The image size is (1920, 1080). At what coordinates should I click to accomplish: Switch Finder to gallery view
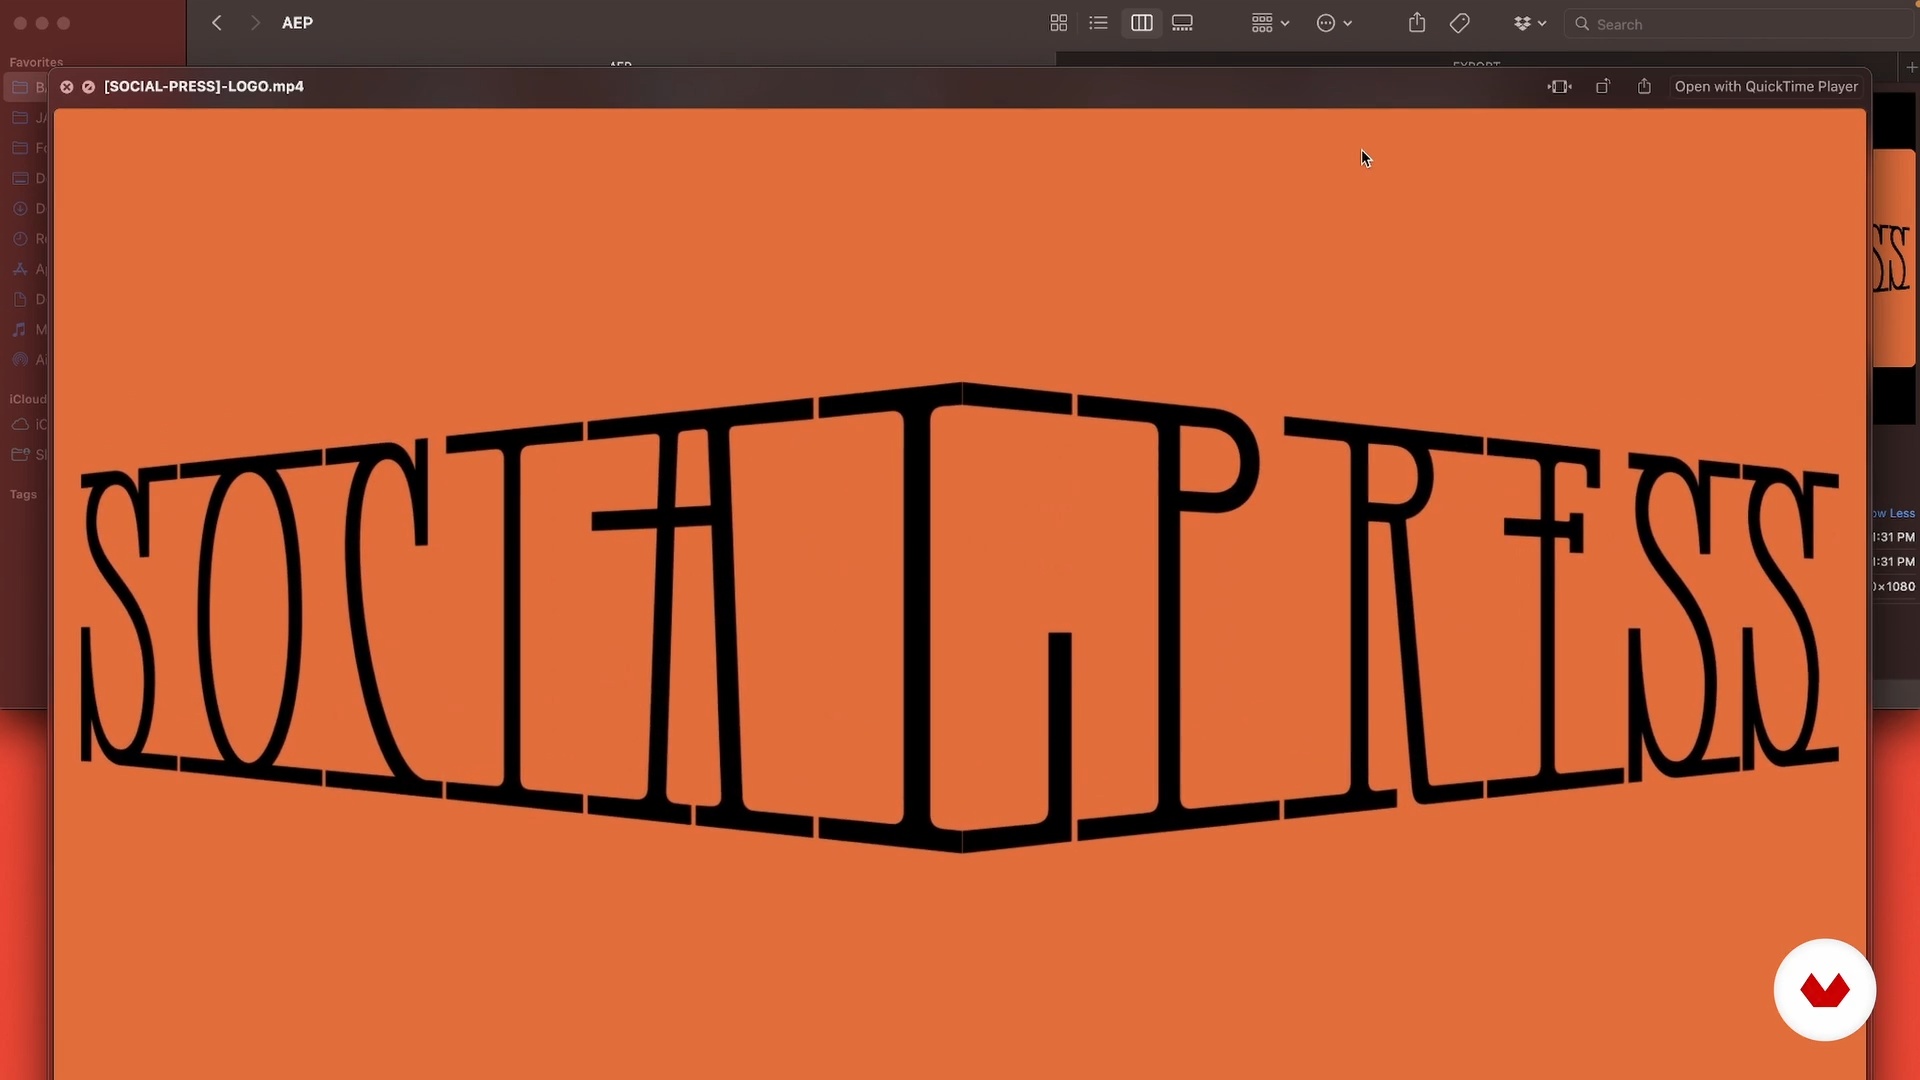[x=1182, y=23]
